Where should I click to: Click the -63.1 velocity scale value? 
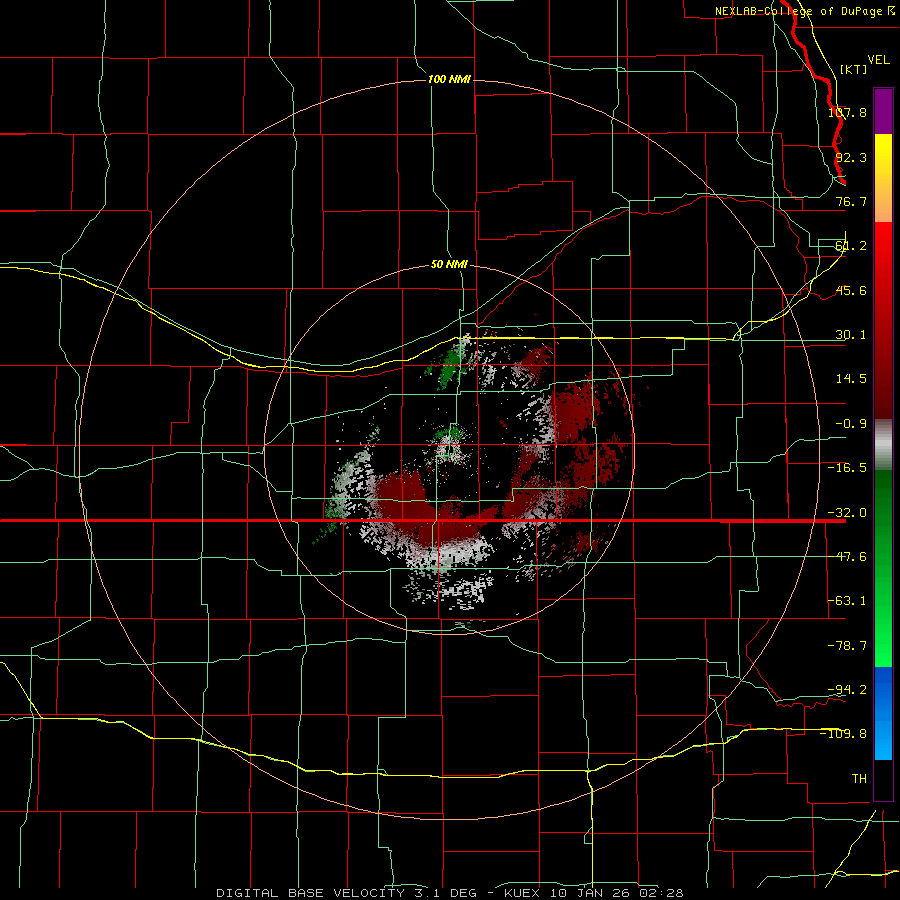847,601
